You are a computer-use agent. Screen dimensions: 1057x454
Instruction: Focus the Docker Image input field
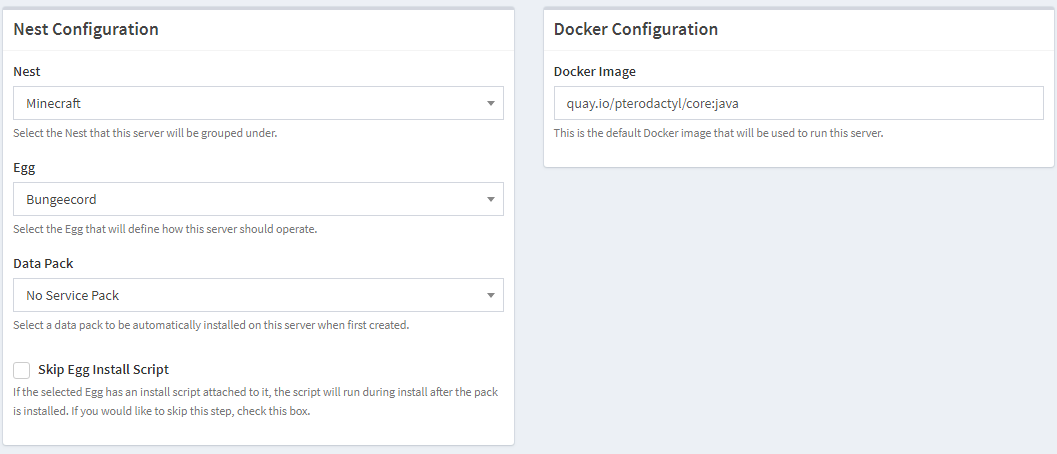pos(798,103)
